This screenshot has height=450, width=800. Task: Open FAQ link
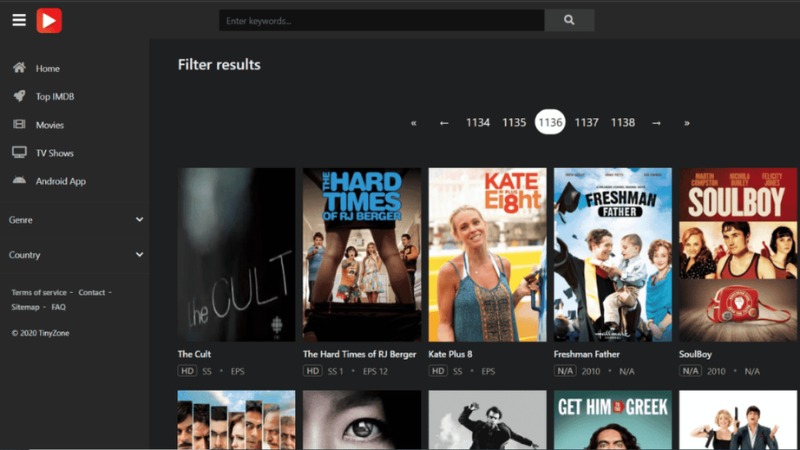[58, 307]
